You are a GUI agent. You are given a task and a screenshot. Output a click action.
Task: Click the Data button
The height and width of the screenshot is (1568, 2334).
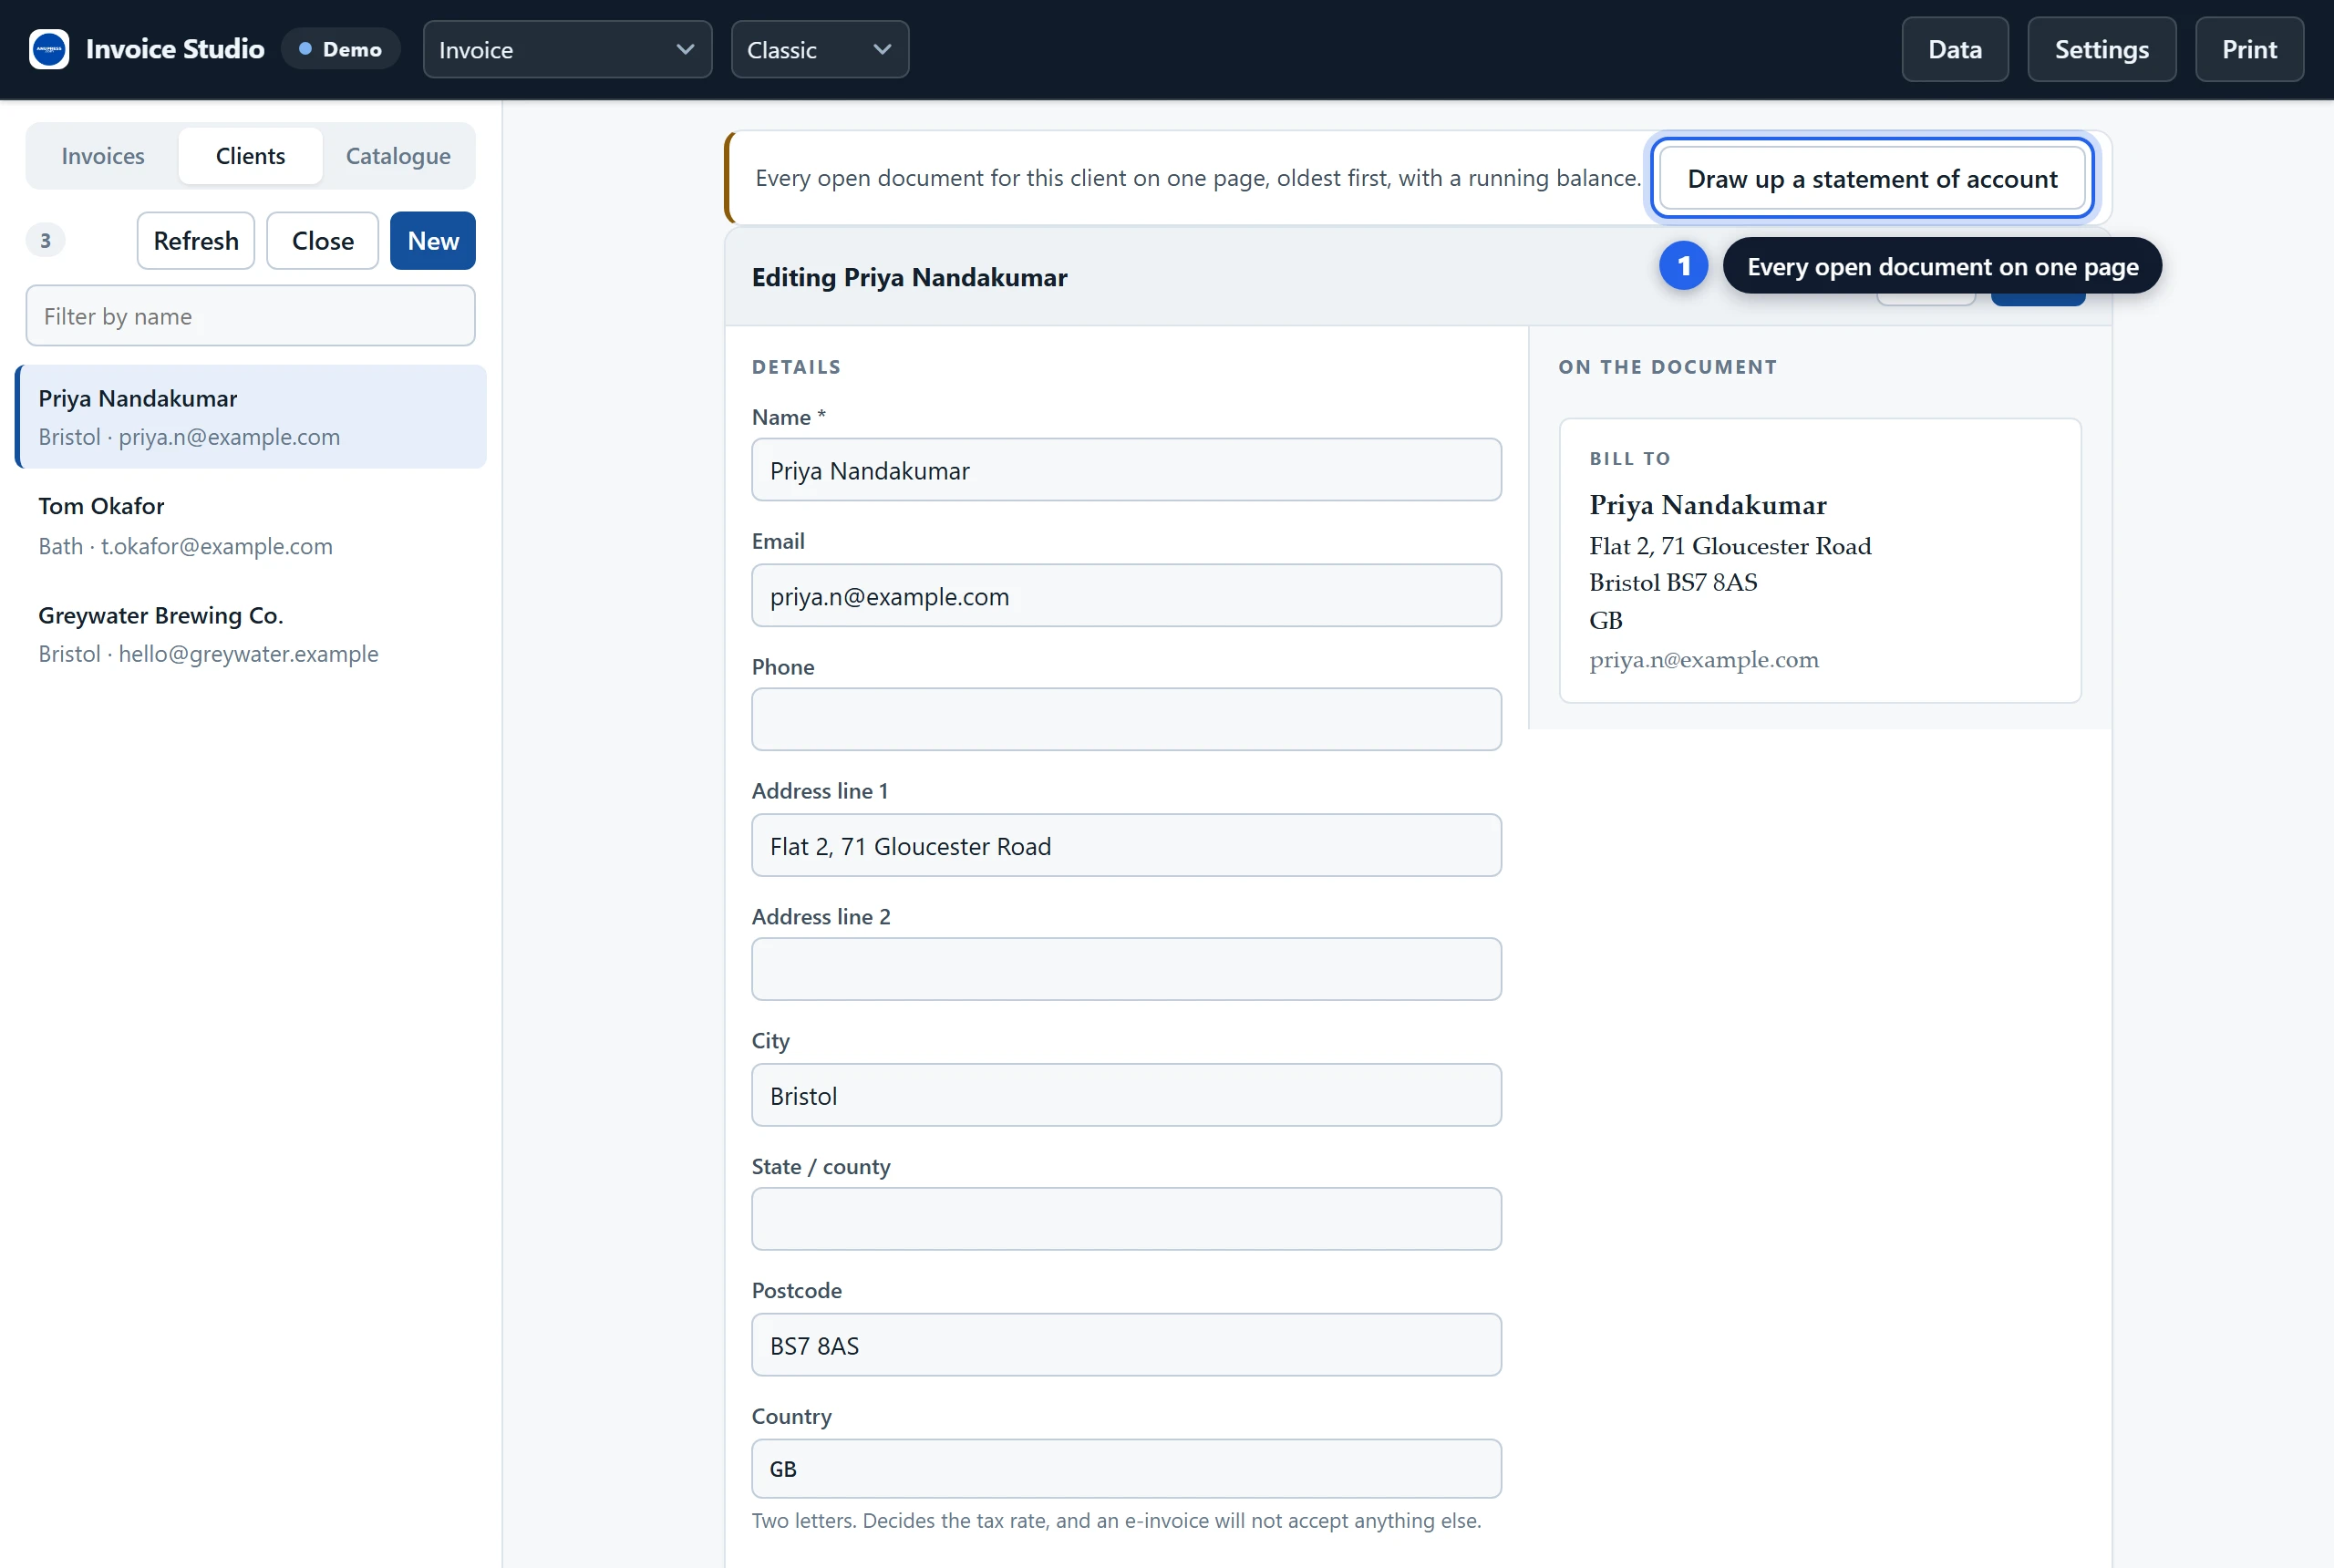pyautogui.click(x=1954, y=49)
